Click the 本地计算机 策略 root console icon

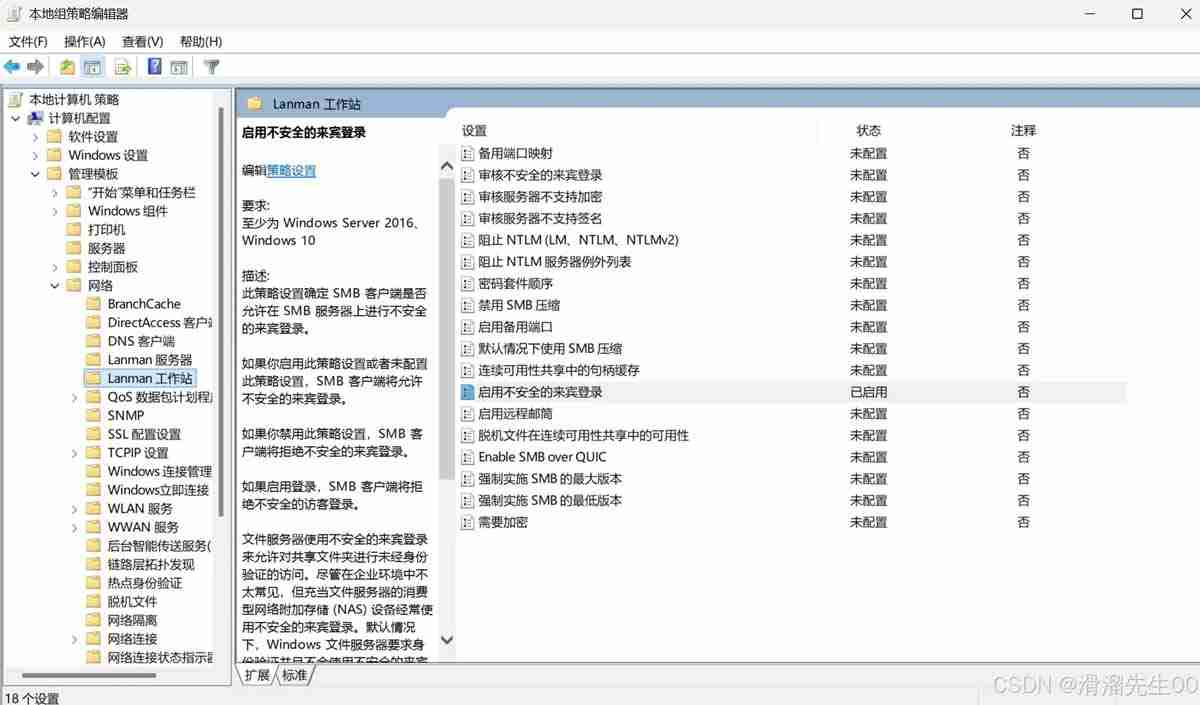(x=15, y=99)
